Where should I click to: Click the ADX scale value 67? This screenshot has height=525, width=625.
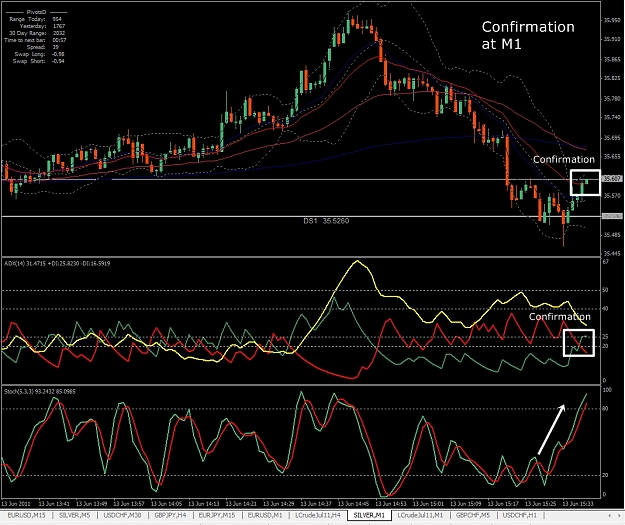click(x=605, y=262)
